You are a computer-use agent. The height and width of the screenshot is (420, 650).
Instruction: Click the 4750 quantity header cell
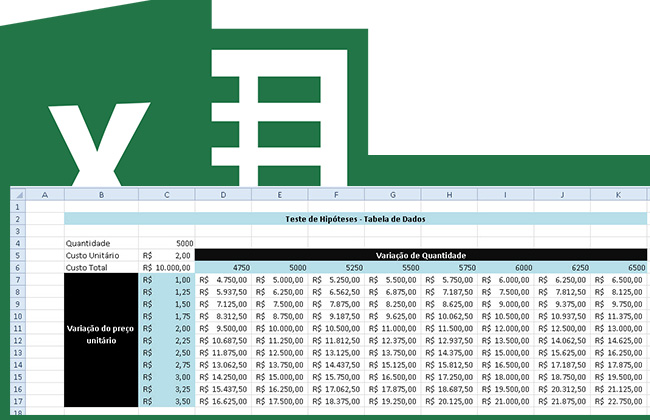[223, 267]
